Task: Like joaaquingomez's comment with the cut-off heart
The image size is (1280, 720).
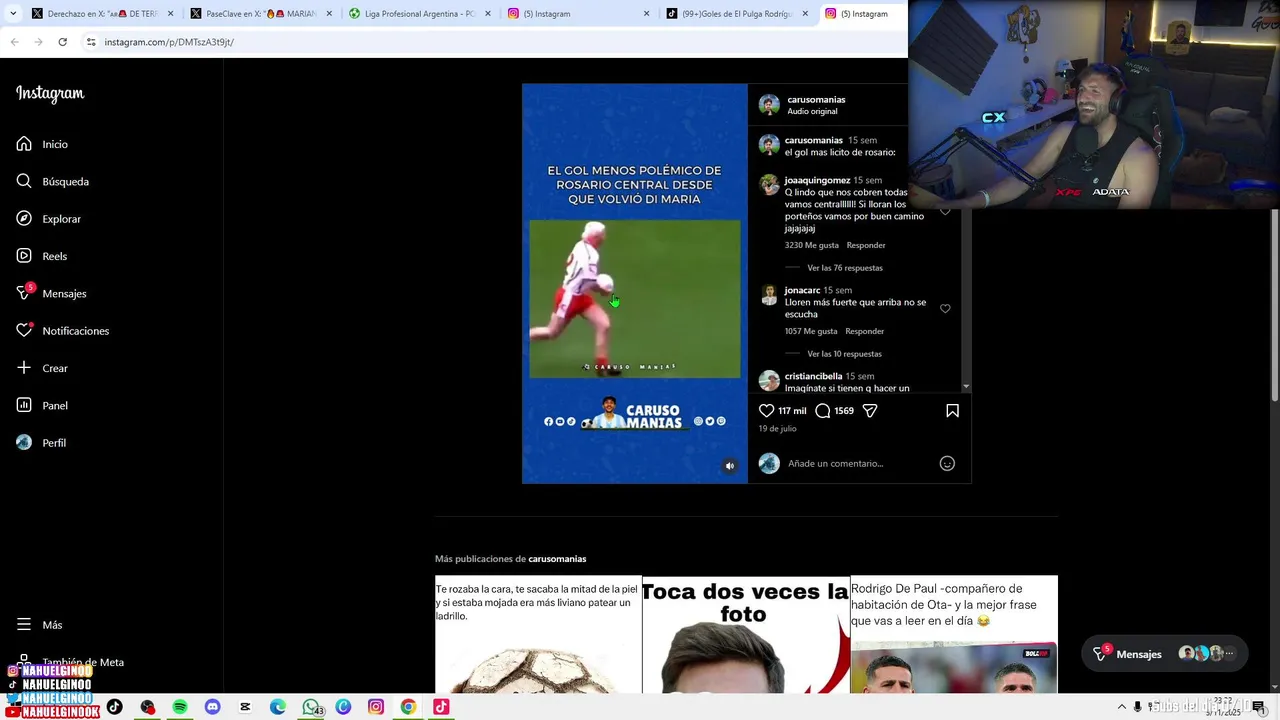Action: pyautogui.click(x=945, y=212)
